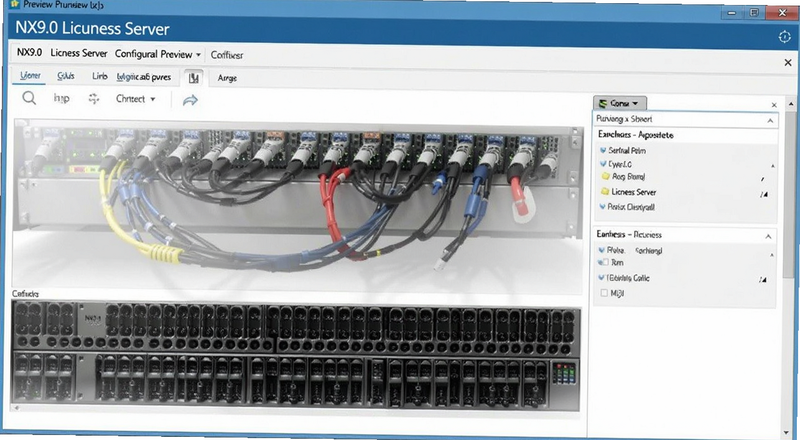This screenshot has height=440, width=800.
Task: Minimize the Preview window
Action: coord(732,13)
